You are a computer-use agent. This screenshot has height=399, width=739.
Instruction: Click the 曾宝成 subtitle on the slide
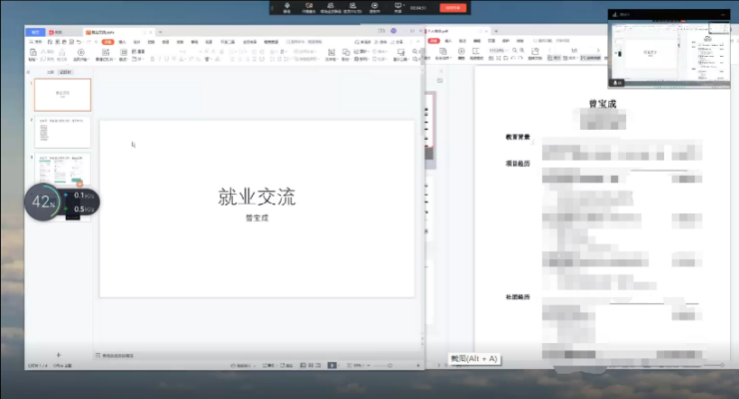point(257,218)
